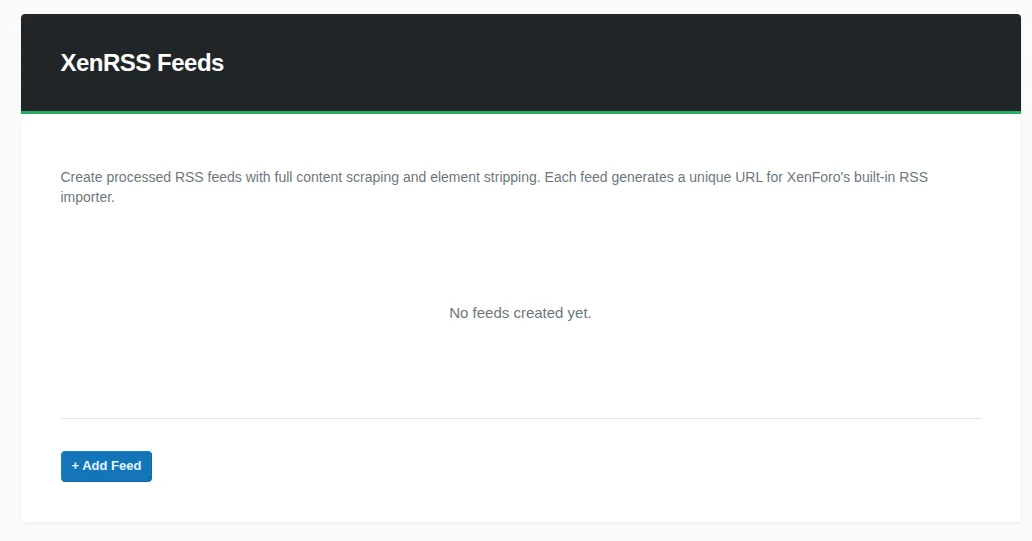Select the 'No feeds created yet.' message
The height and width of the screenshot is (541, 1032).
520,313
